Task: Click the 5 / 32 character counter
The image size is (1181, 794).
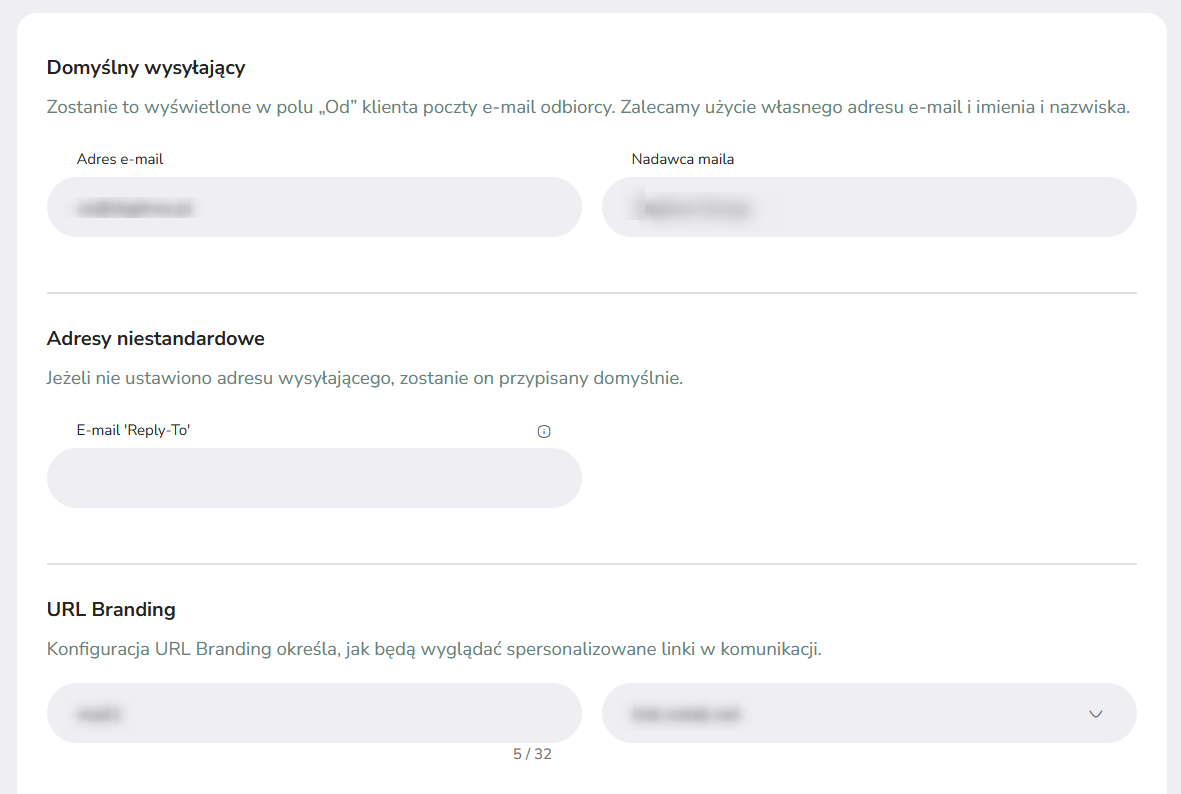Action: (533, 754)
